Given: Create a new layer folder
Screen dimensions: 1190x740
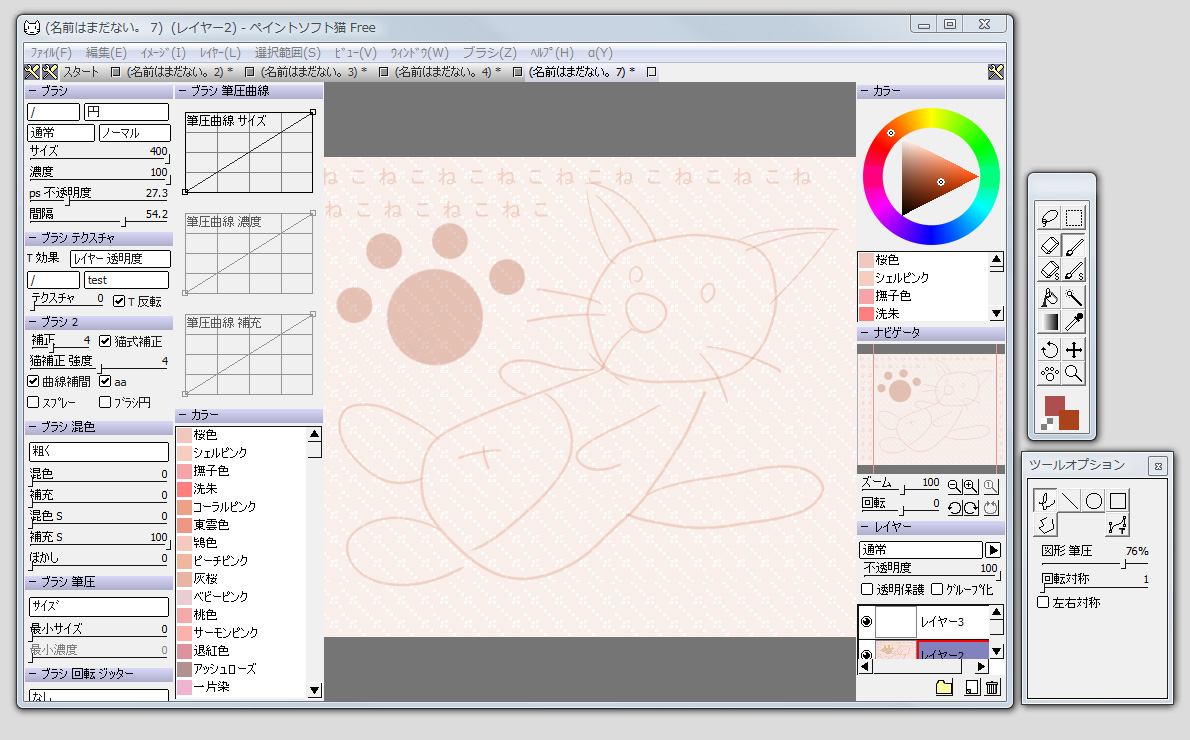Looking at the screenshot, I should click(943, 687).
